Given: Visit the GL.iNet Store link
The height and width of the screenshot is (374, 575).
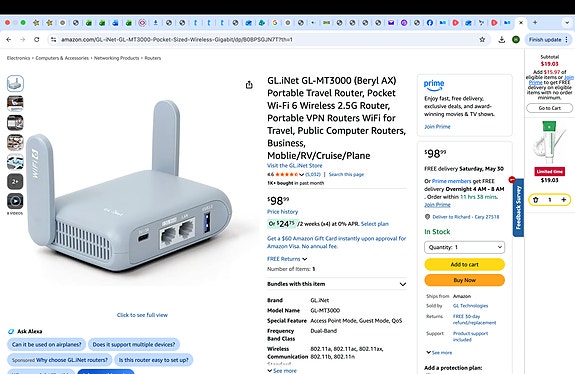Looking at the screenshot, I should click(x=294, y=166).
